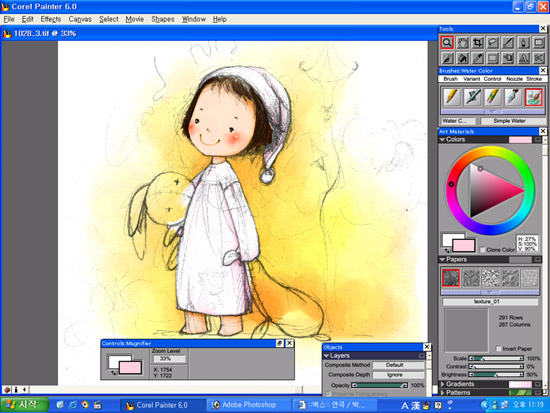Collapse the Colors section
The image size is (550, 413).
click(443, 140)
